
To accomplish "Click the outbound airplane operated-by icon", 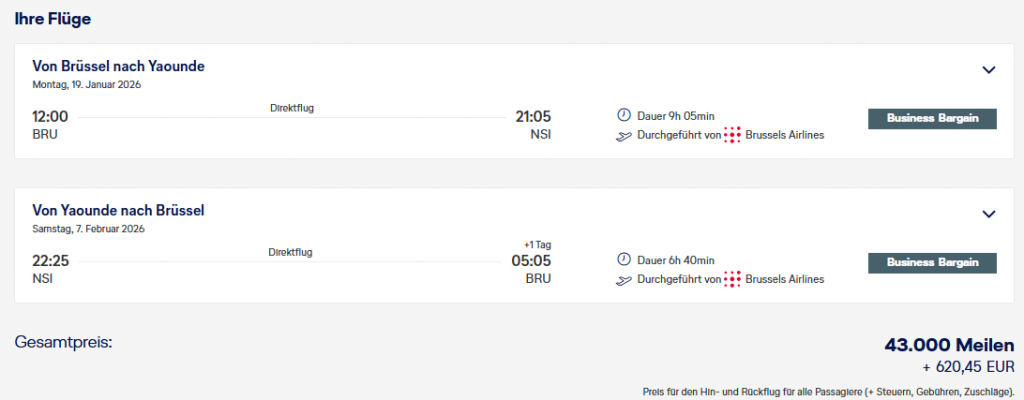I will click(625, 135).
